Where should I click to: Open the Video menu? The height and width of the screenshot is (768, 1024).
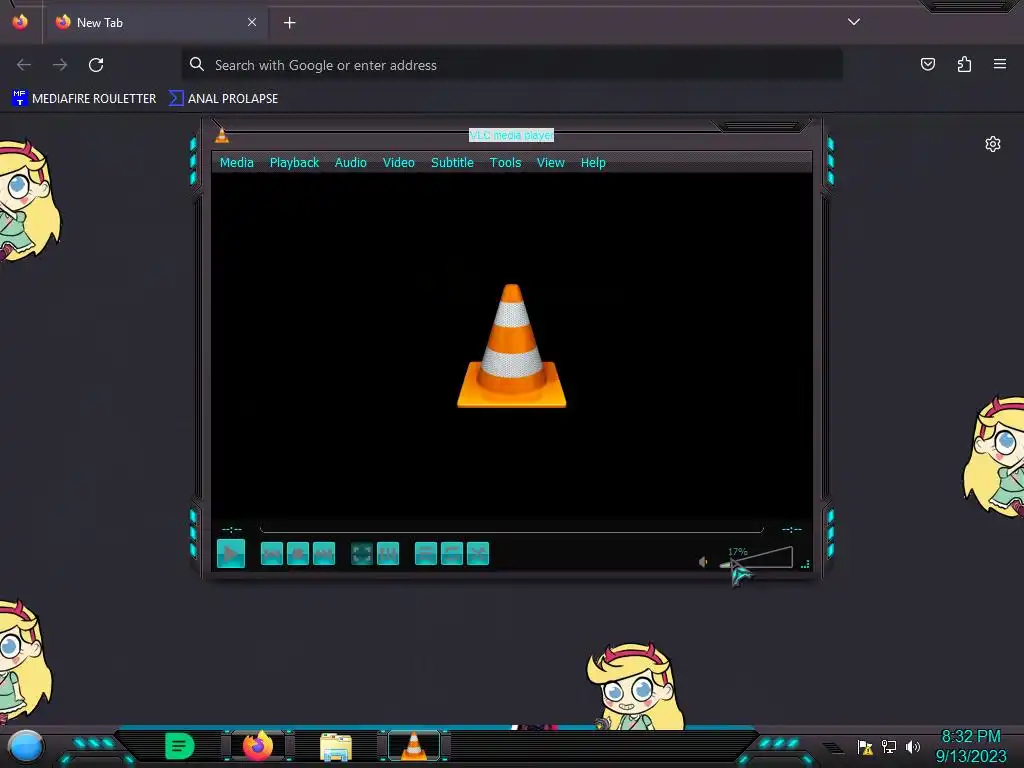tap(398, 163)
